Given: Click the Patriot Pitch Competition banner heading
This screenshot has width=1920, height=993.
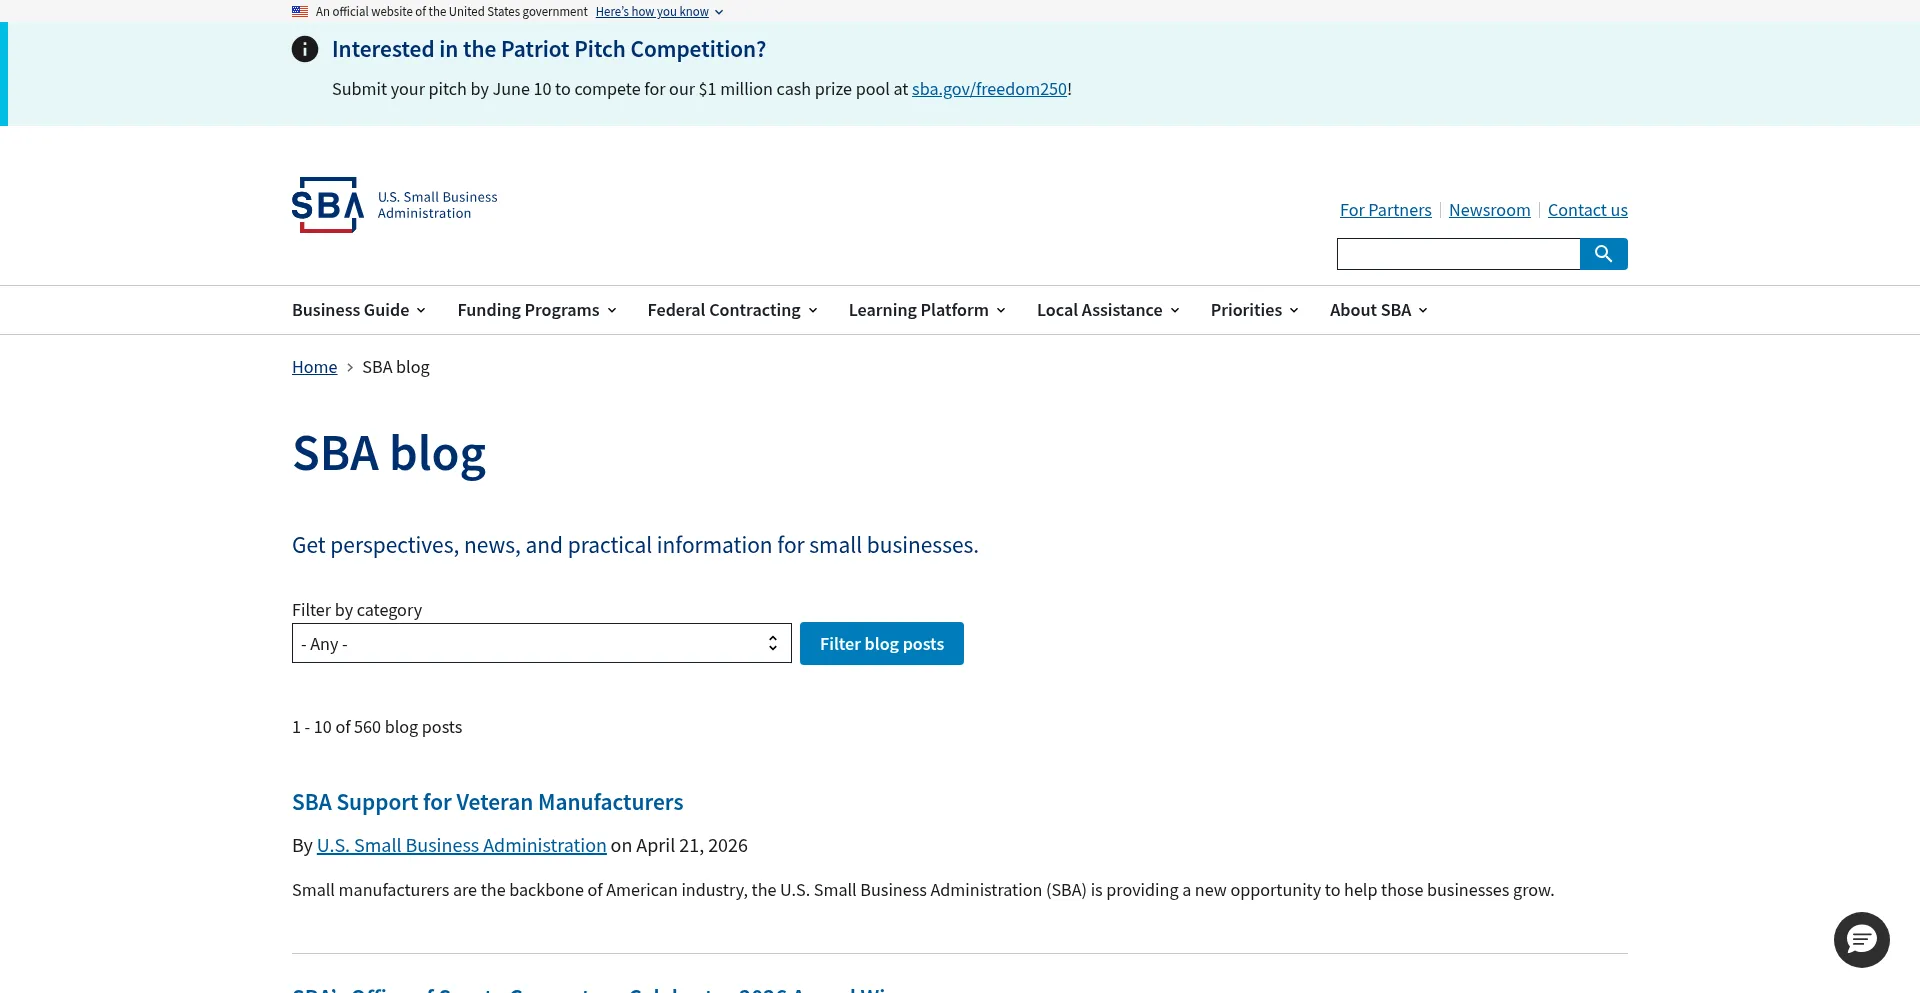Looking at the screenshot, I should 549,49.
